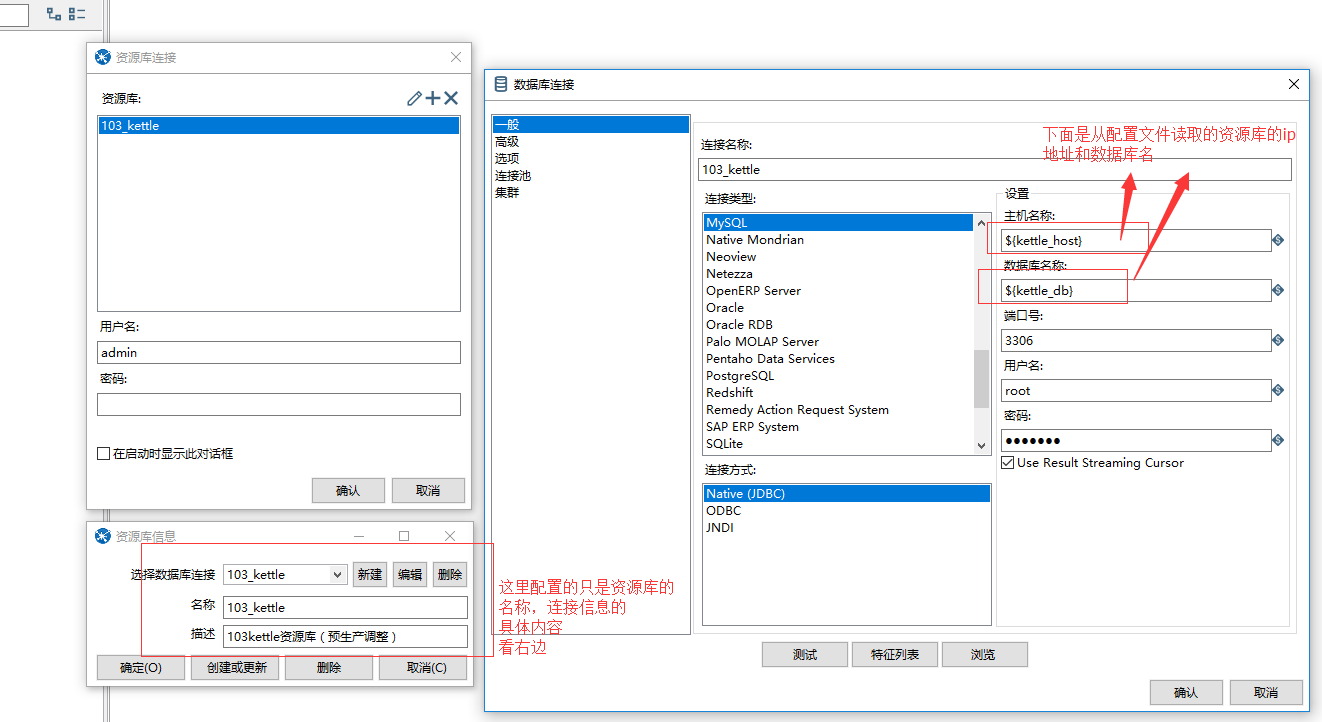Click the 确定(O) button
1322x722 pixels.
(141, 668)
